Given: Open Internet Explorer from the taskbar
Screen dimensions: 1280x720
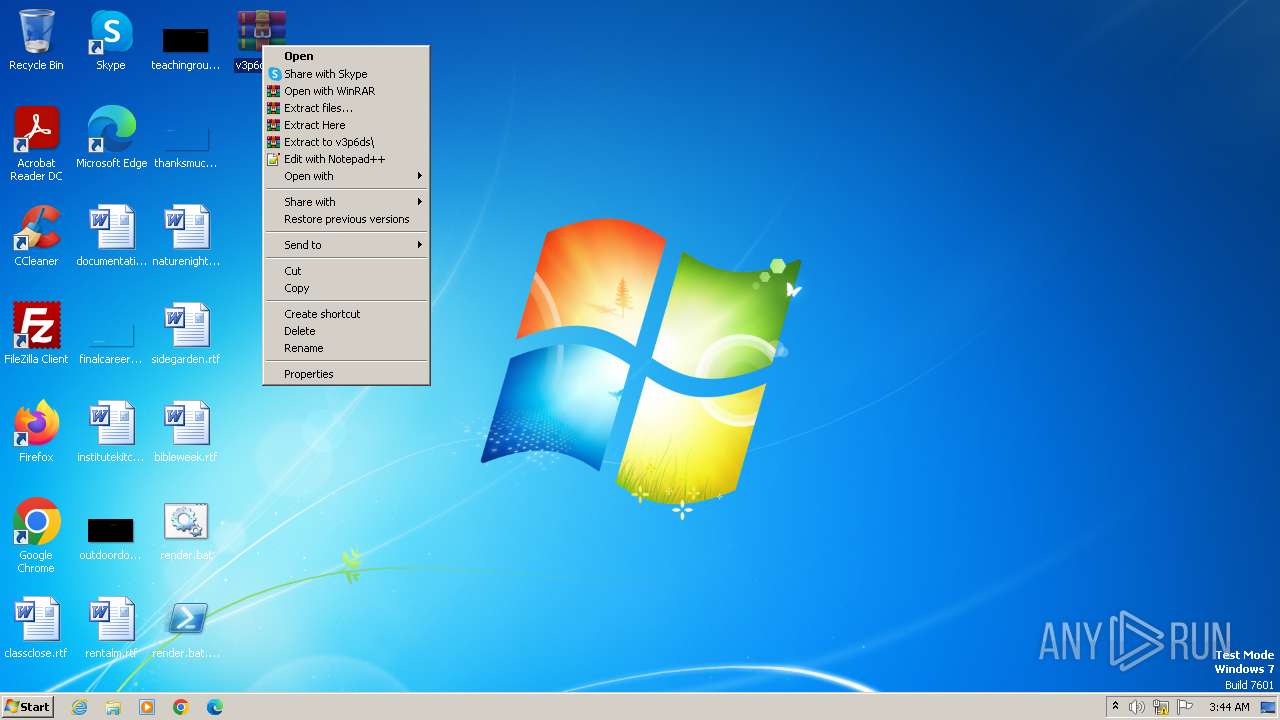Looking at the screenshot, I should coord(80,707).
